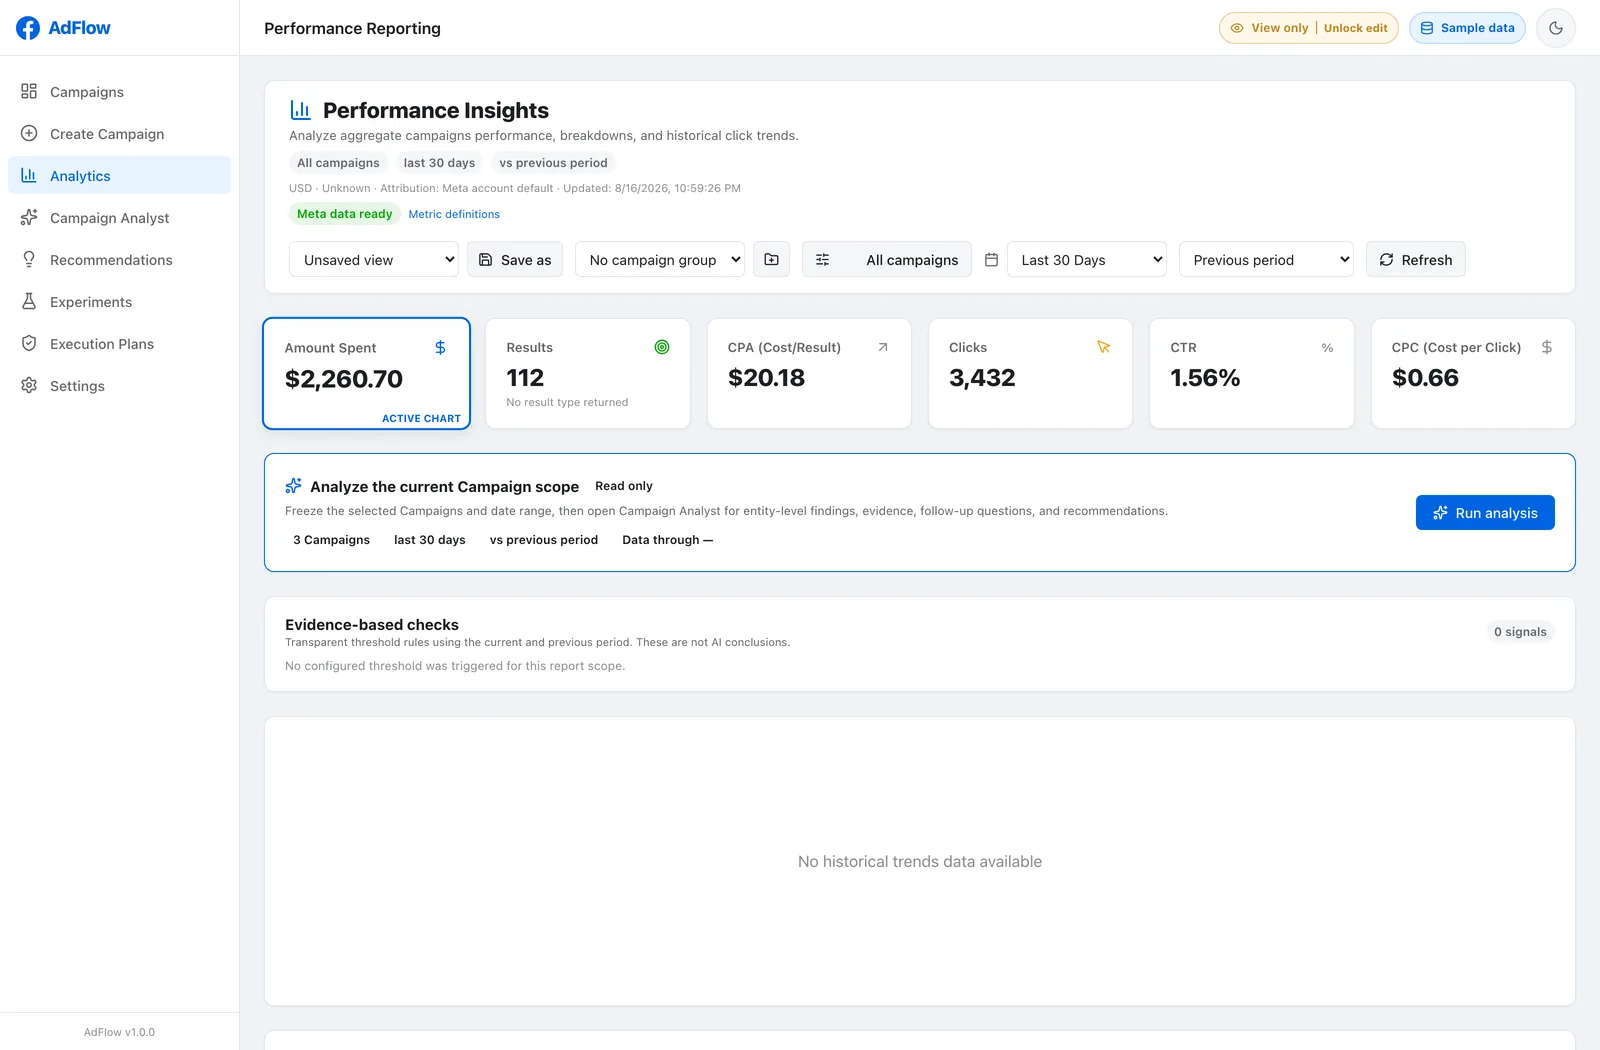Click the 3 Campaigns scope chip
Image resolution: width=1600 pixels, height=1050 pixels.
coord(331,539)
